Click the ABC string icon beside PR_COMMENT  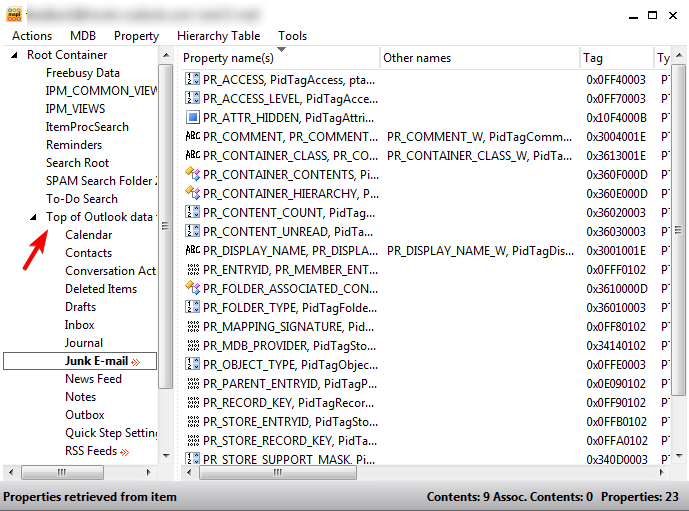pos(192,136)
